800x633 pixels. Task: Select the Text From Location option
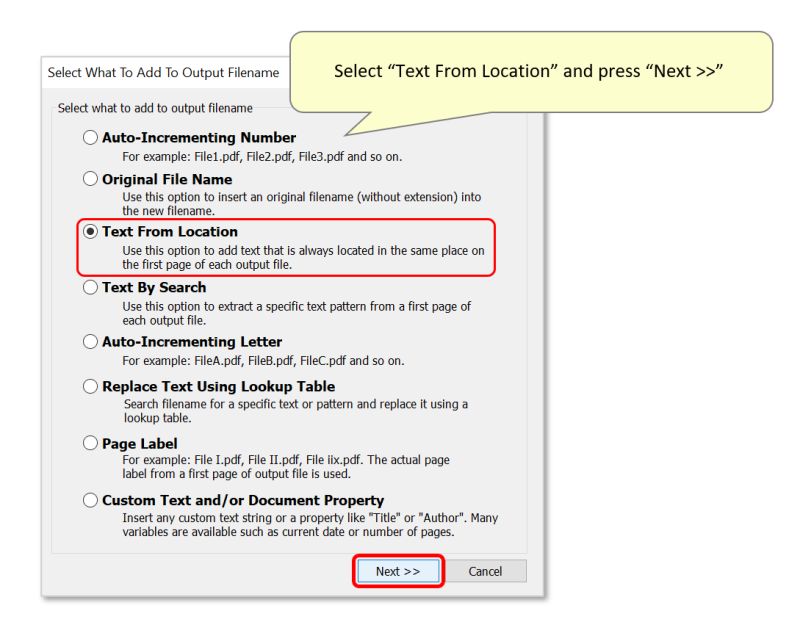[x=91, y=231]
